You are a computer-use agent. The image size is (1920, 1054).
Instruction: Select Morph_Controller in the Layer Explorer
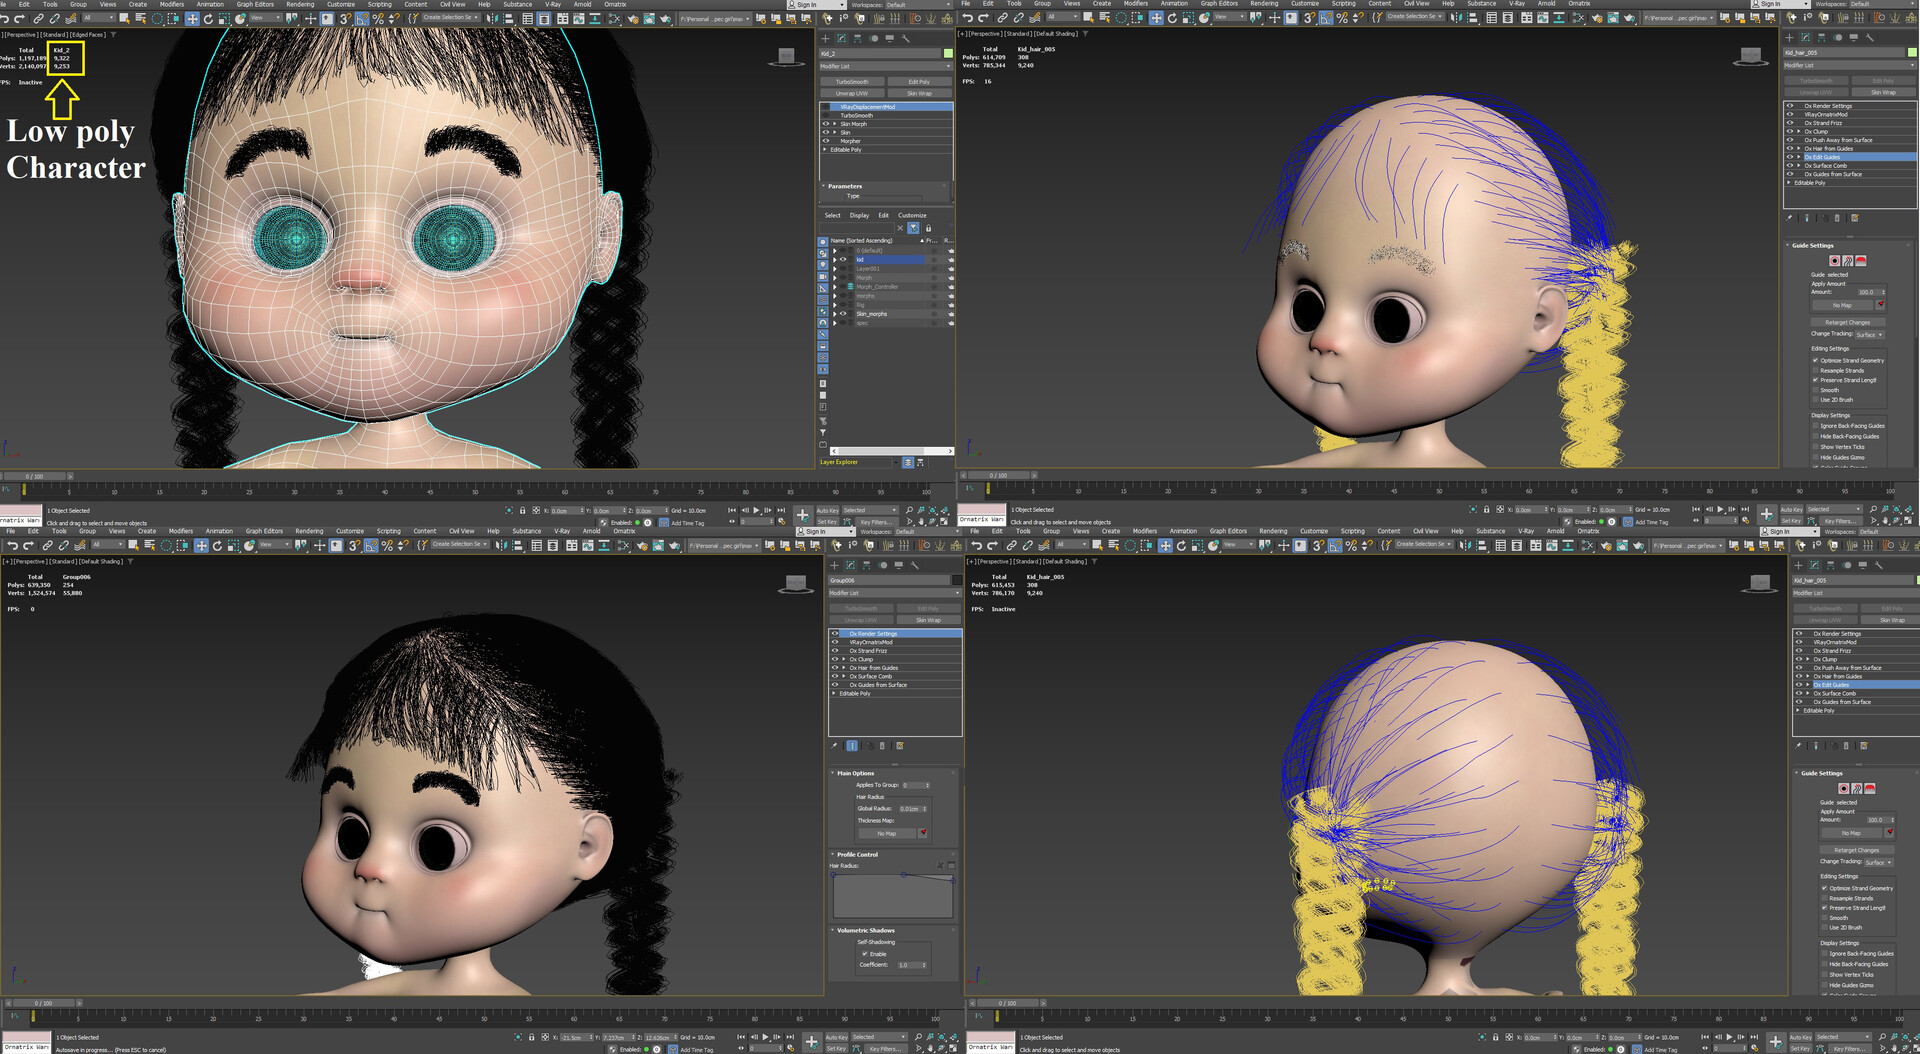878,287
